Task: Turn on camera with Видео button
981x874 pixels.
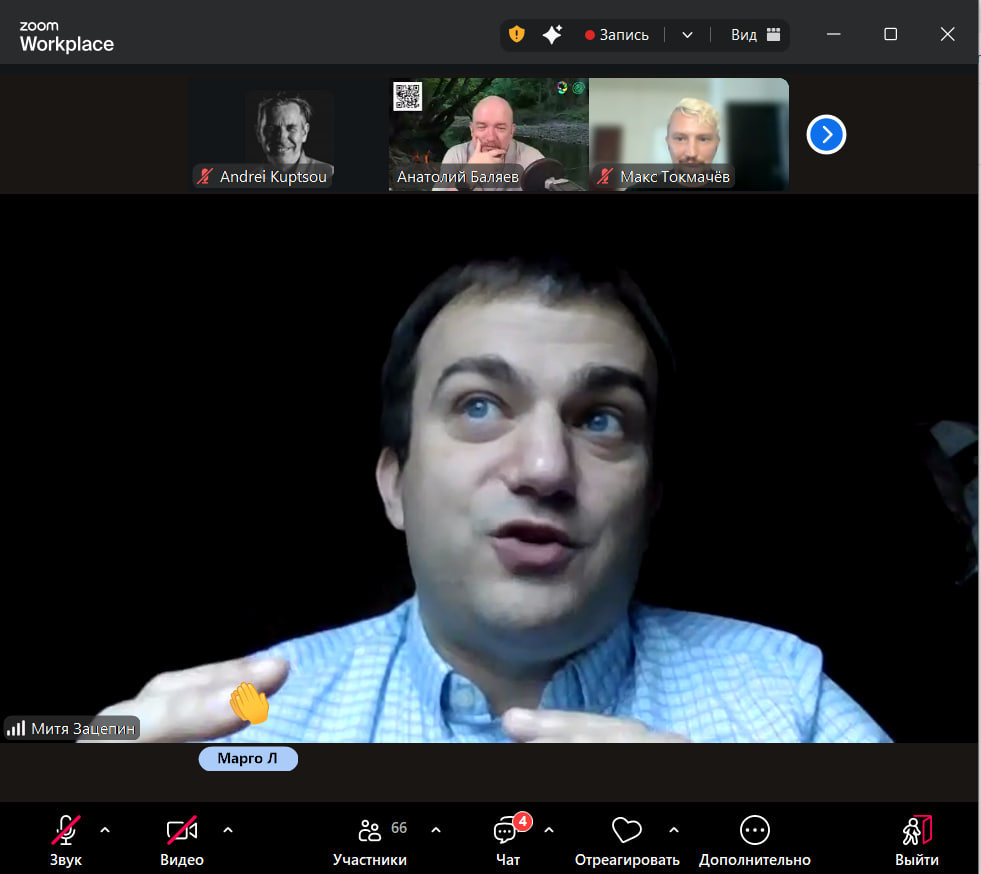Action: point(182,840)
